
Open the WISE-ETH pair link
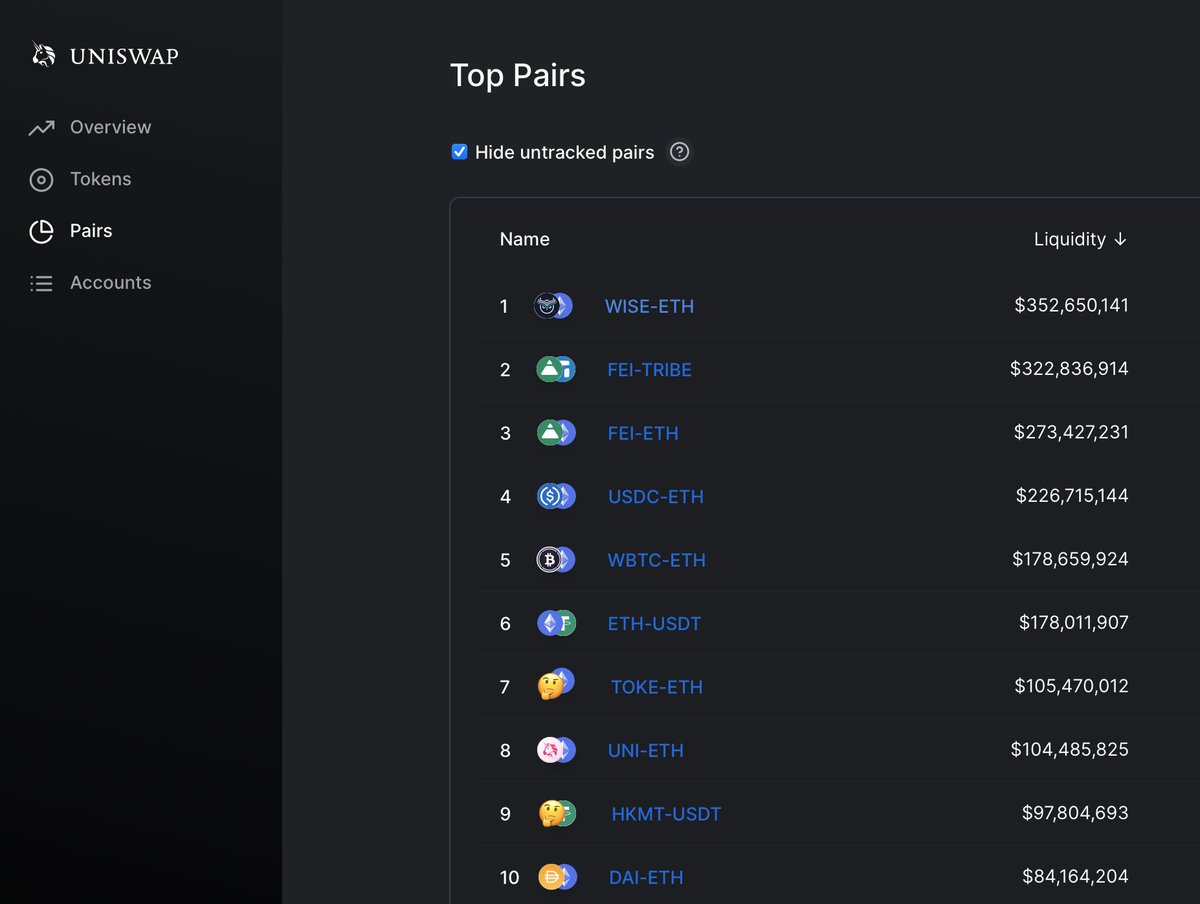pyautogui.click(x=649, y=306)
